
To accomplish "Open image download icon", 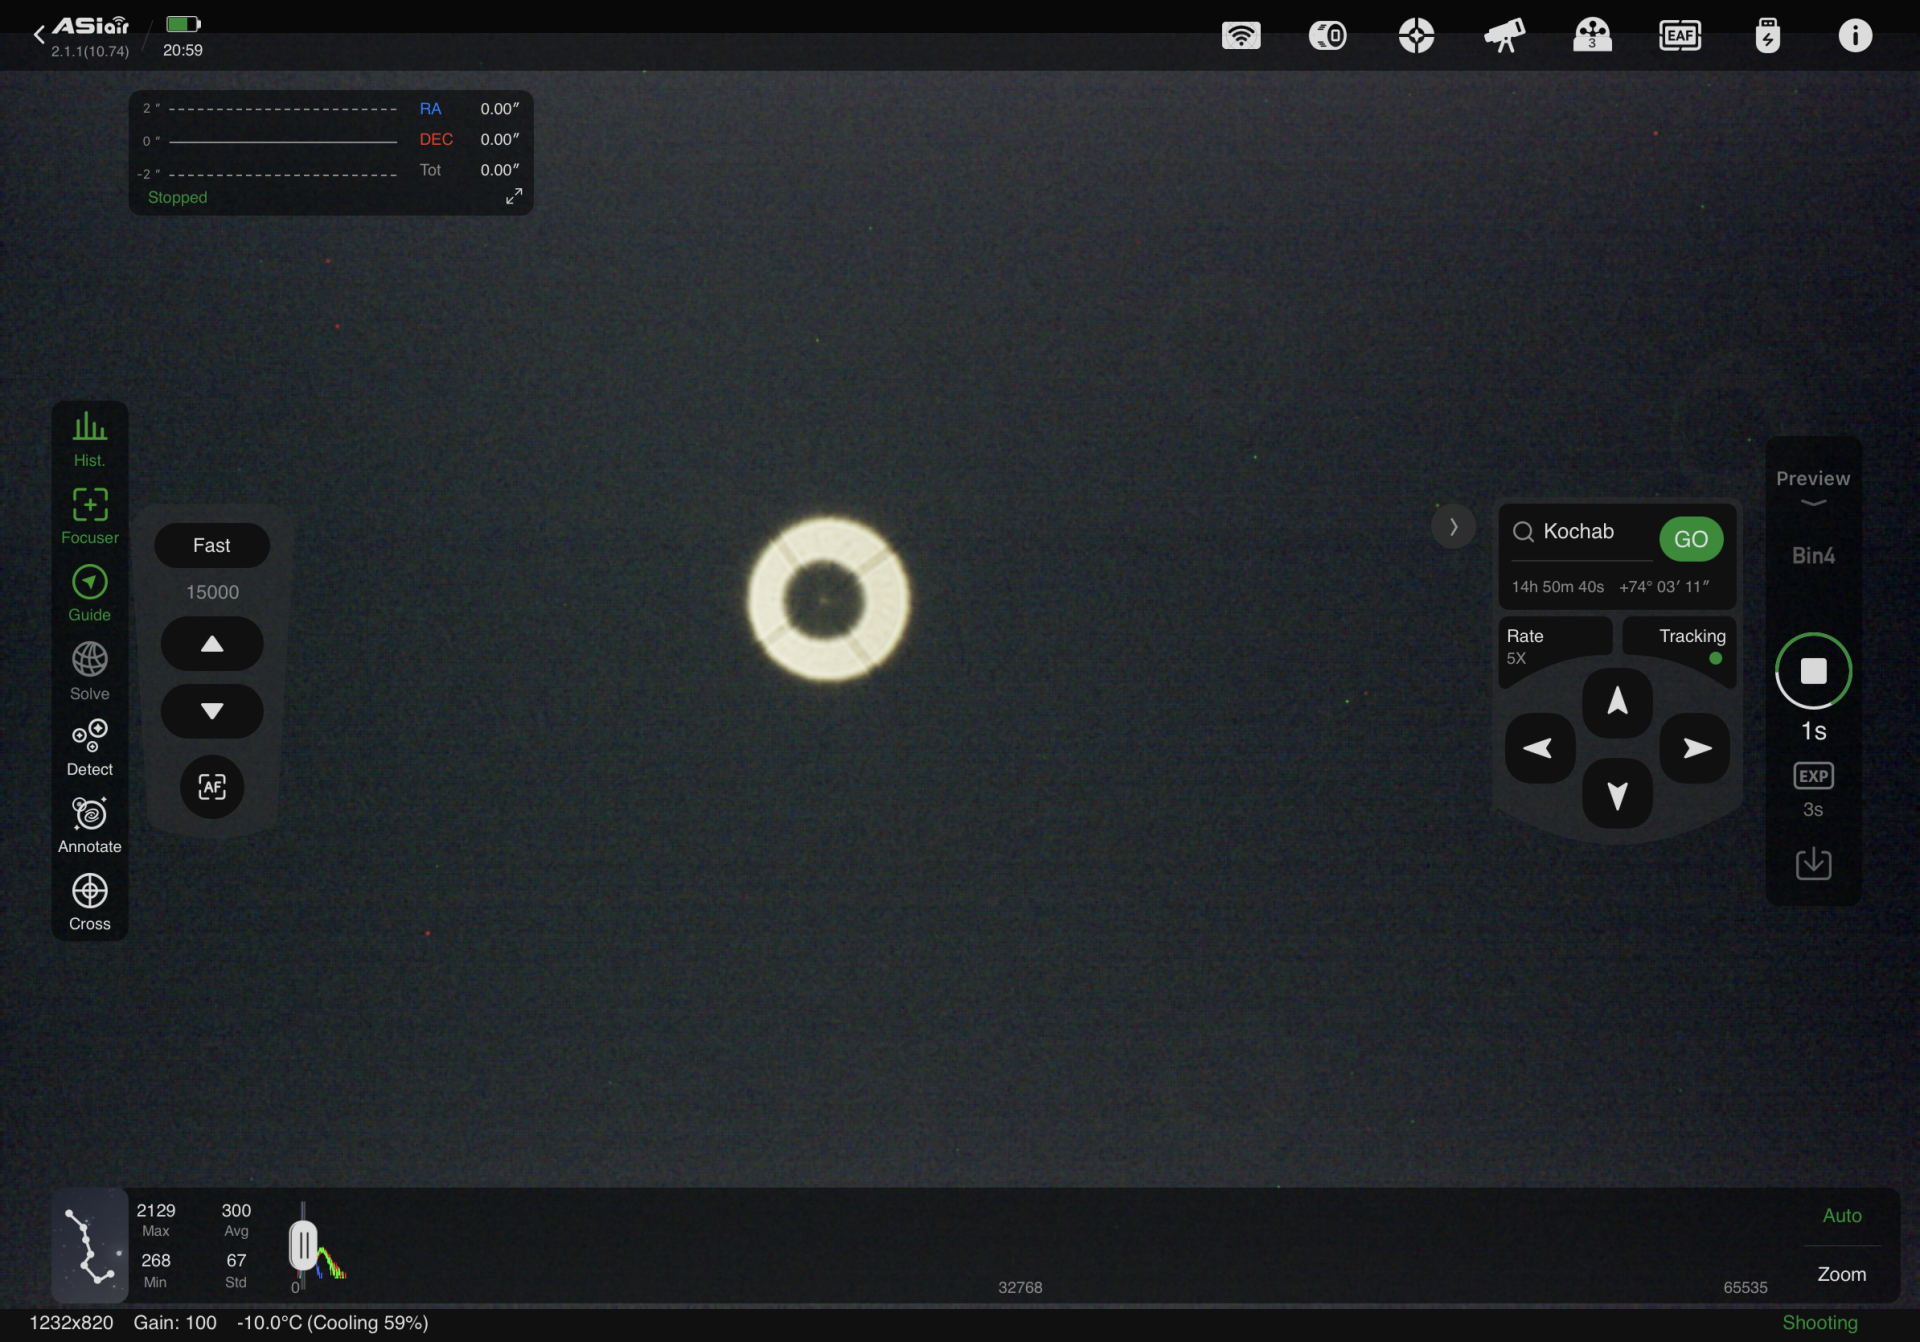I will pos(1813,863).
